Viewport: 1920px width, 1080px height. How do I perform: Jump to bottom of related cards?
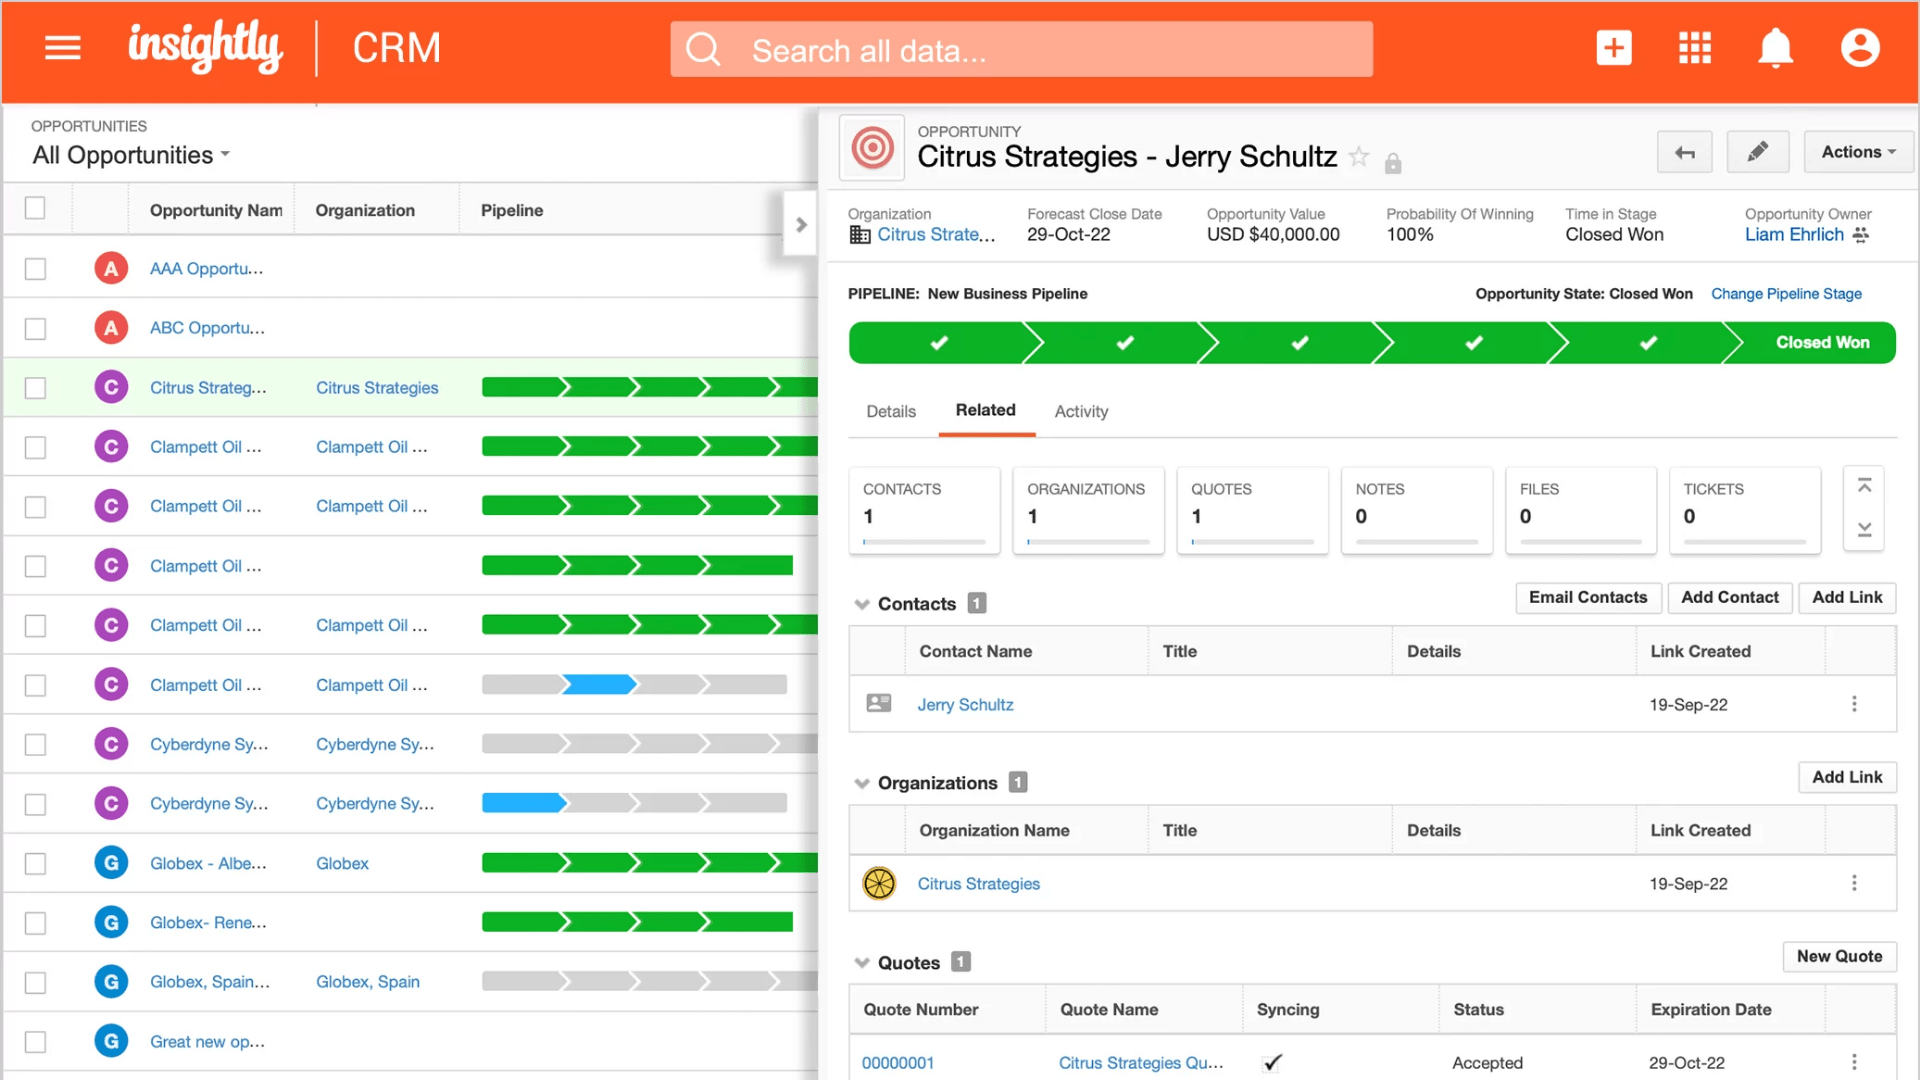pos(1864,530)
